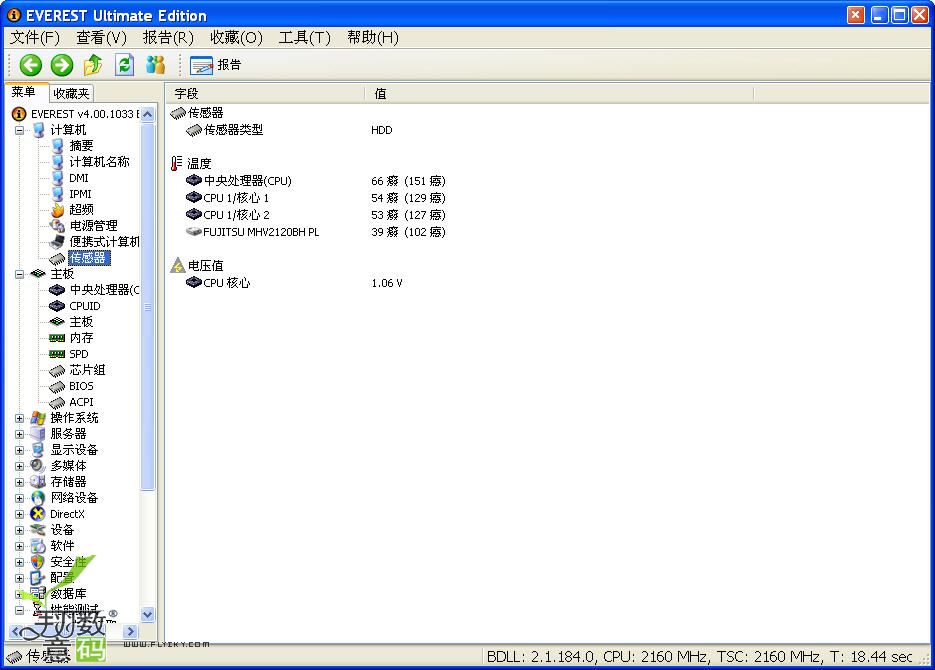Select the 中央处理器(CPU) temperature row

click(316, 181)
